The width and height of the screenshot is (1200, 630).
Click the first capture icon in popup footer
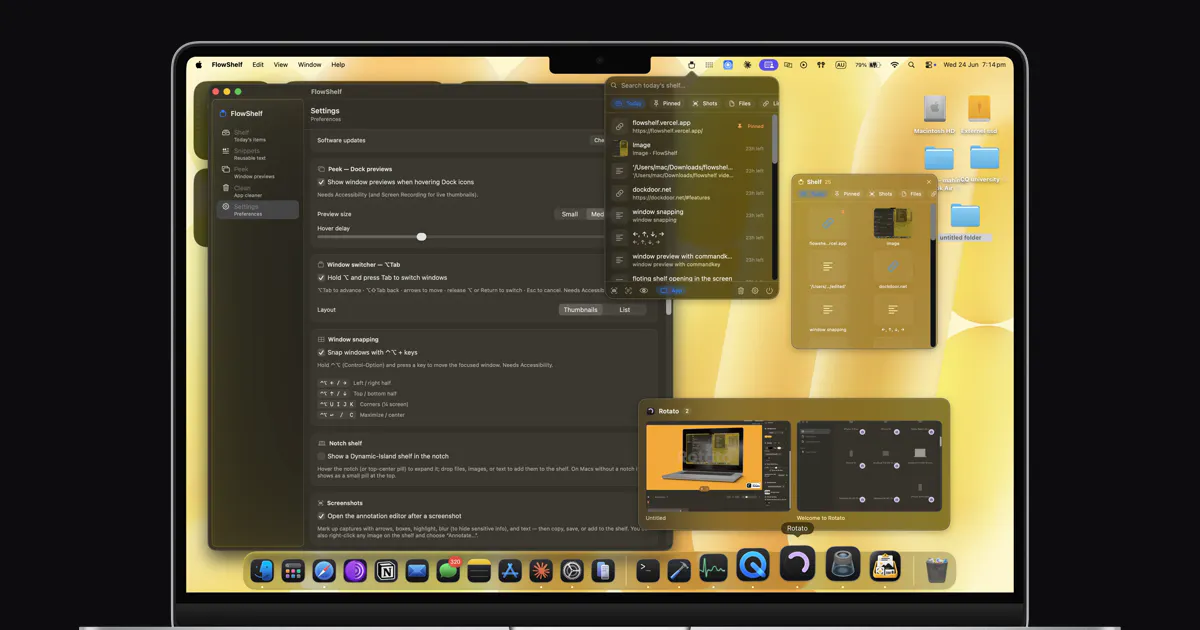pos(614,291)
